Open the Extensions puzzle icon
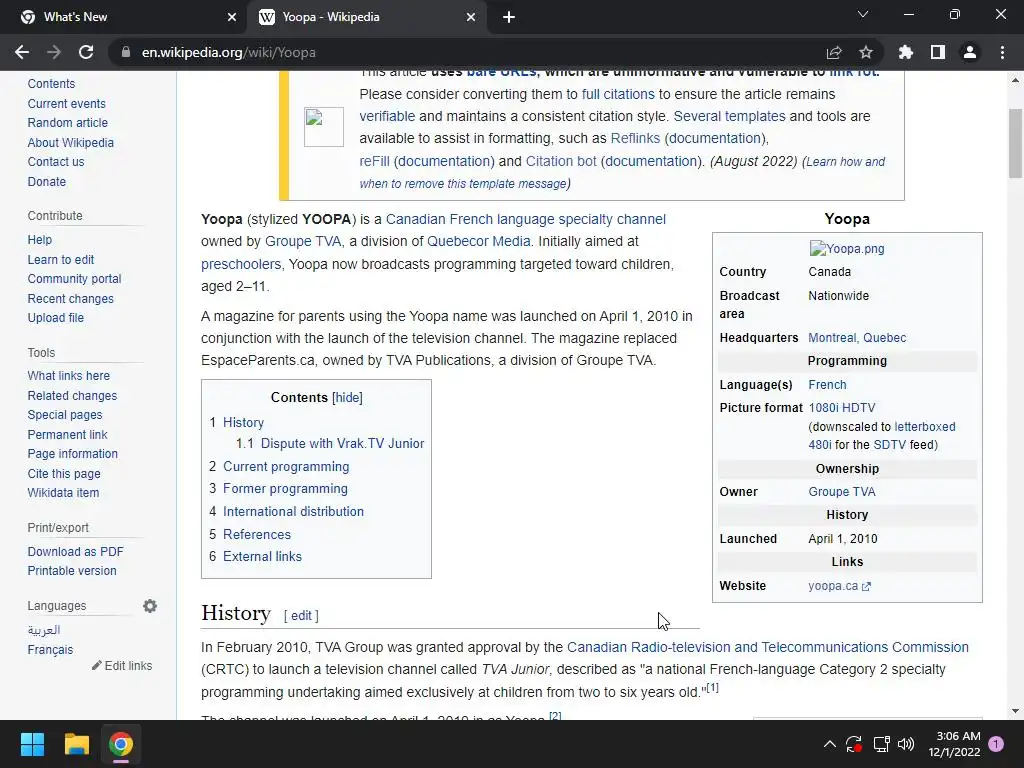Screen dimensions: 1024x768 tap(906, 52)
